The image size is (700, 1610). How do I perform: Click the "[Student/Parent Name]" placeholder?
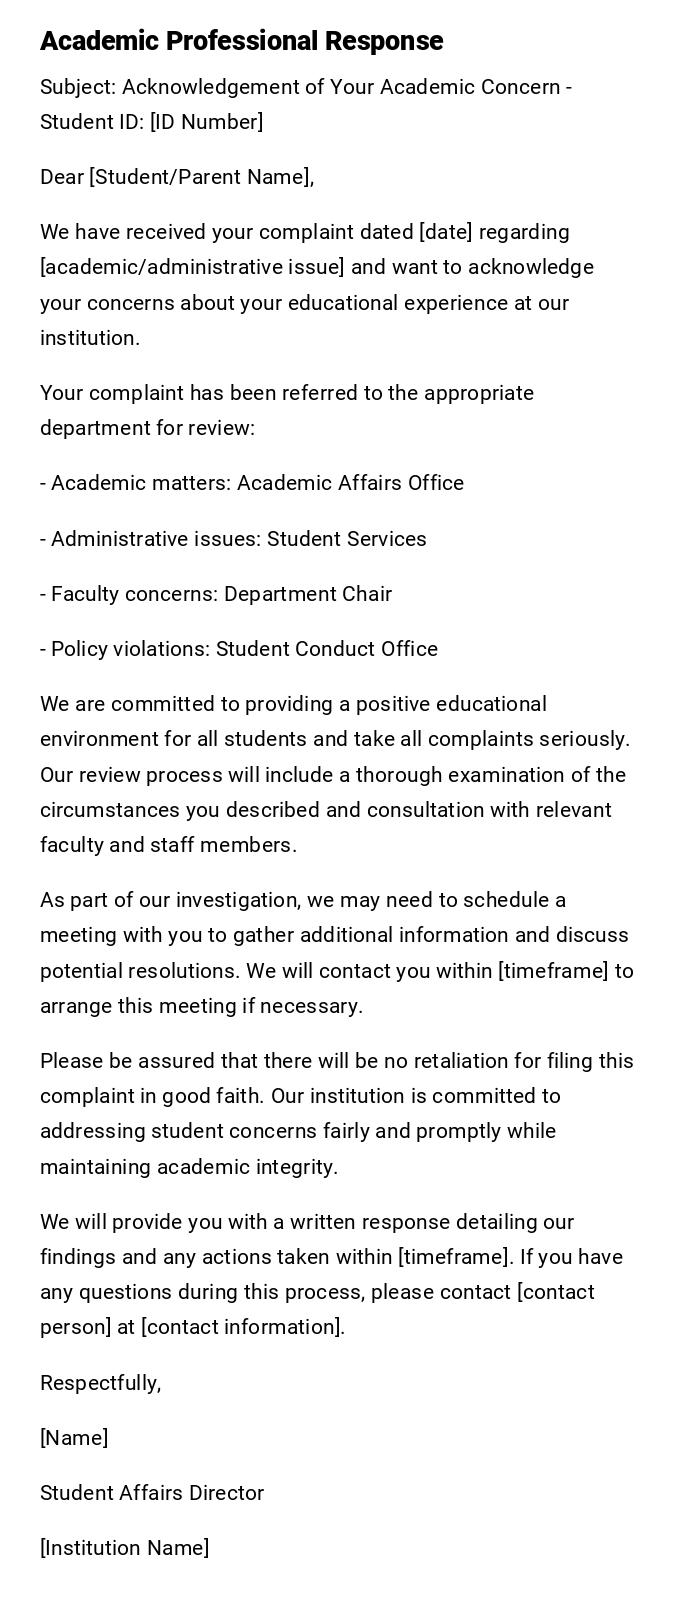click(x=200, y=177)
